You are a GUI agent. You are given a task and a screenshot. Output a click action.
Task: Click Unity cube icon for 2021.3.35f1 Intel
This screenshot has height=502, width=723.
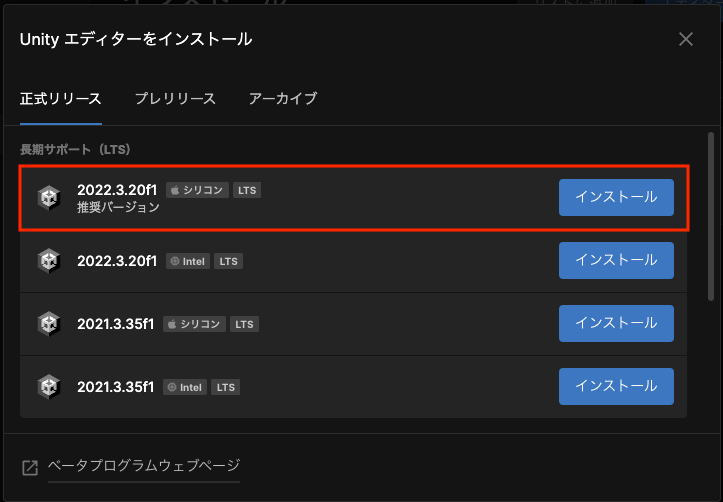(49, 387)
